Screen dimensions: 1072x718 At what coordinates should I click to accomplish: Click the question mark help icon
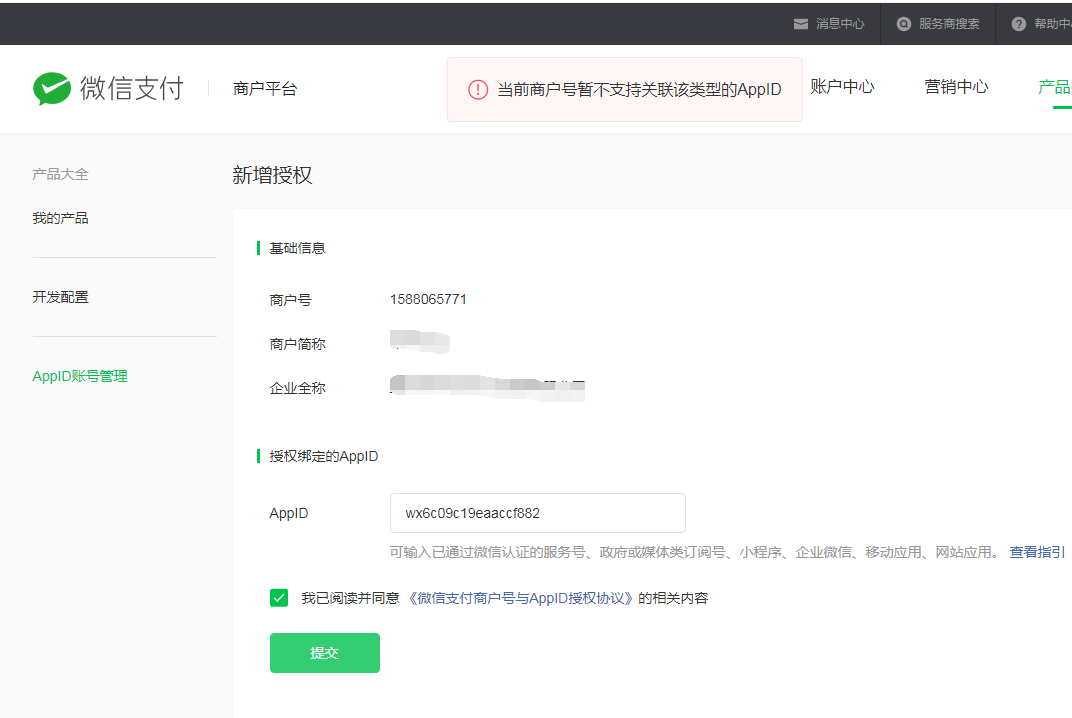[1019, 24]
